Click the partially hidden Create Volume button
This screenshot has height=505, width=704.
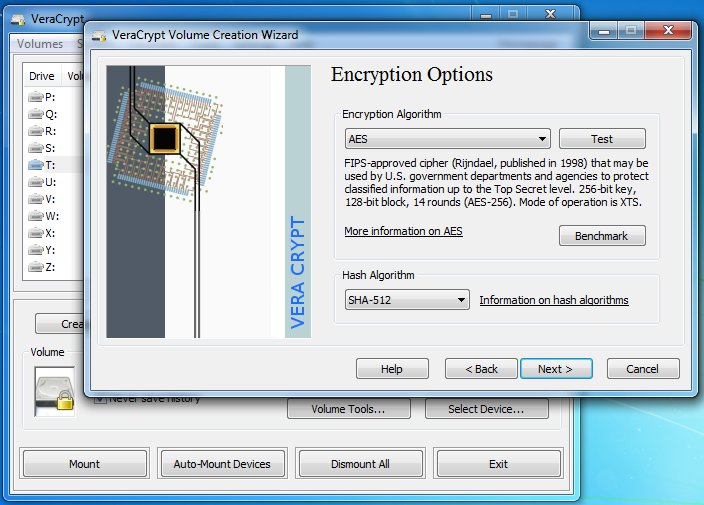point(60,324)
